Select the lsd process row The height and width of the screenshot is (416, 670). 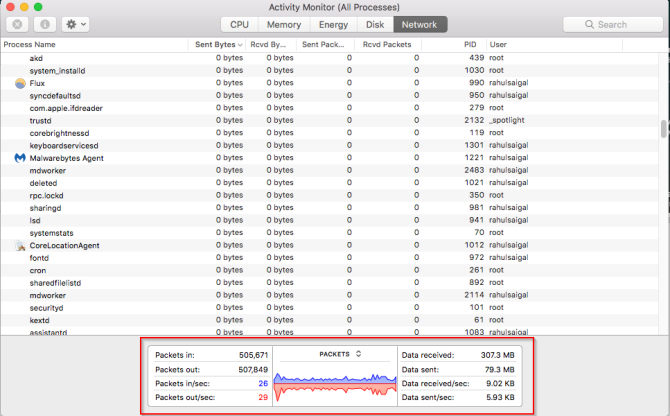329,220
